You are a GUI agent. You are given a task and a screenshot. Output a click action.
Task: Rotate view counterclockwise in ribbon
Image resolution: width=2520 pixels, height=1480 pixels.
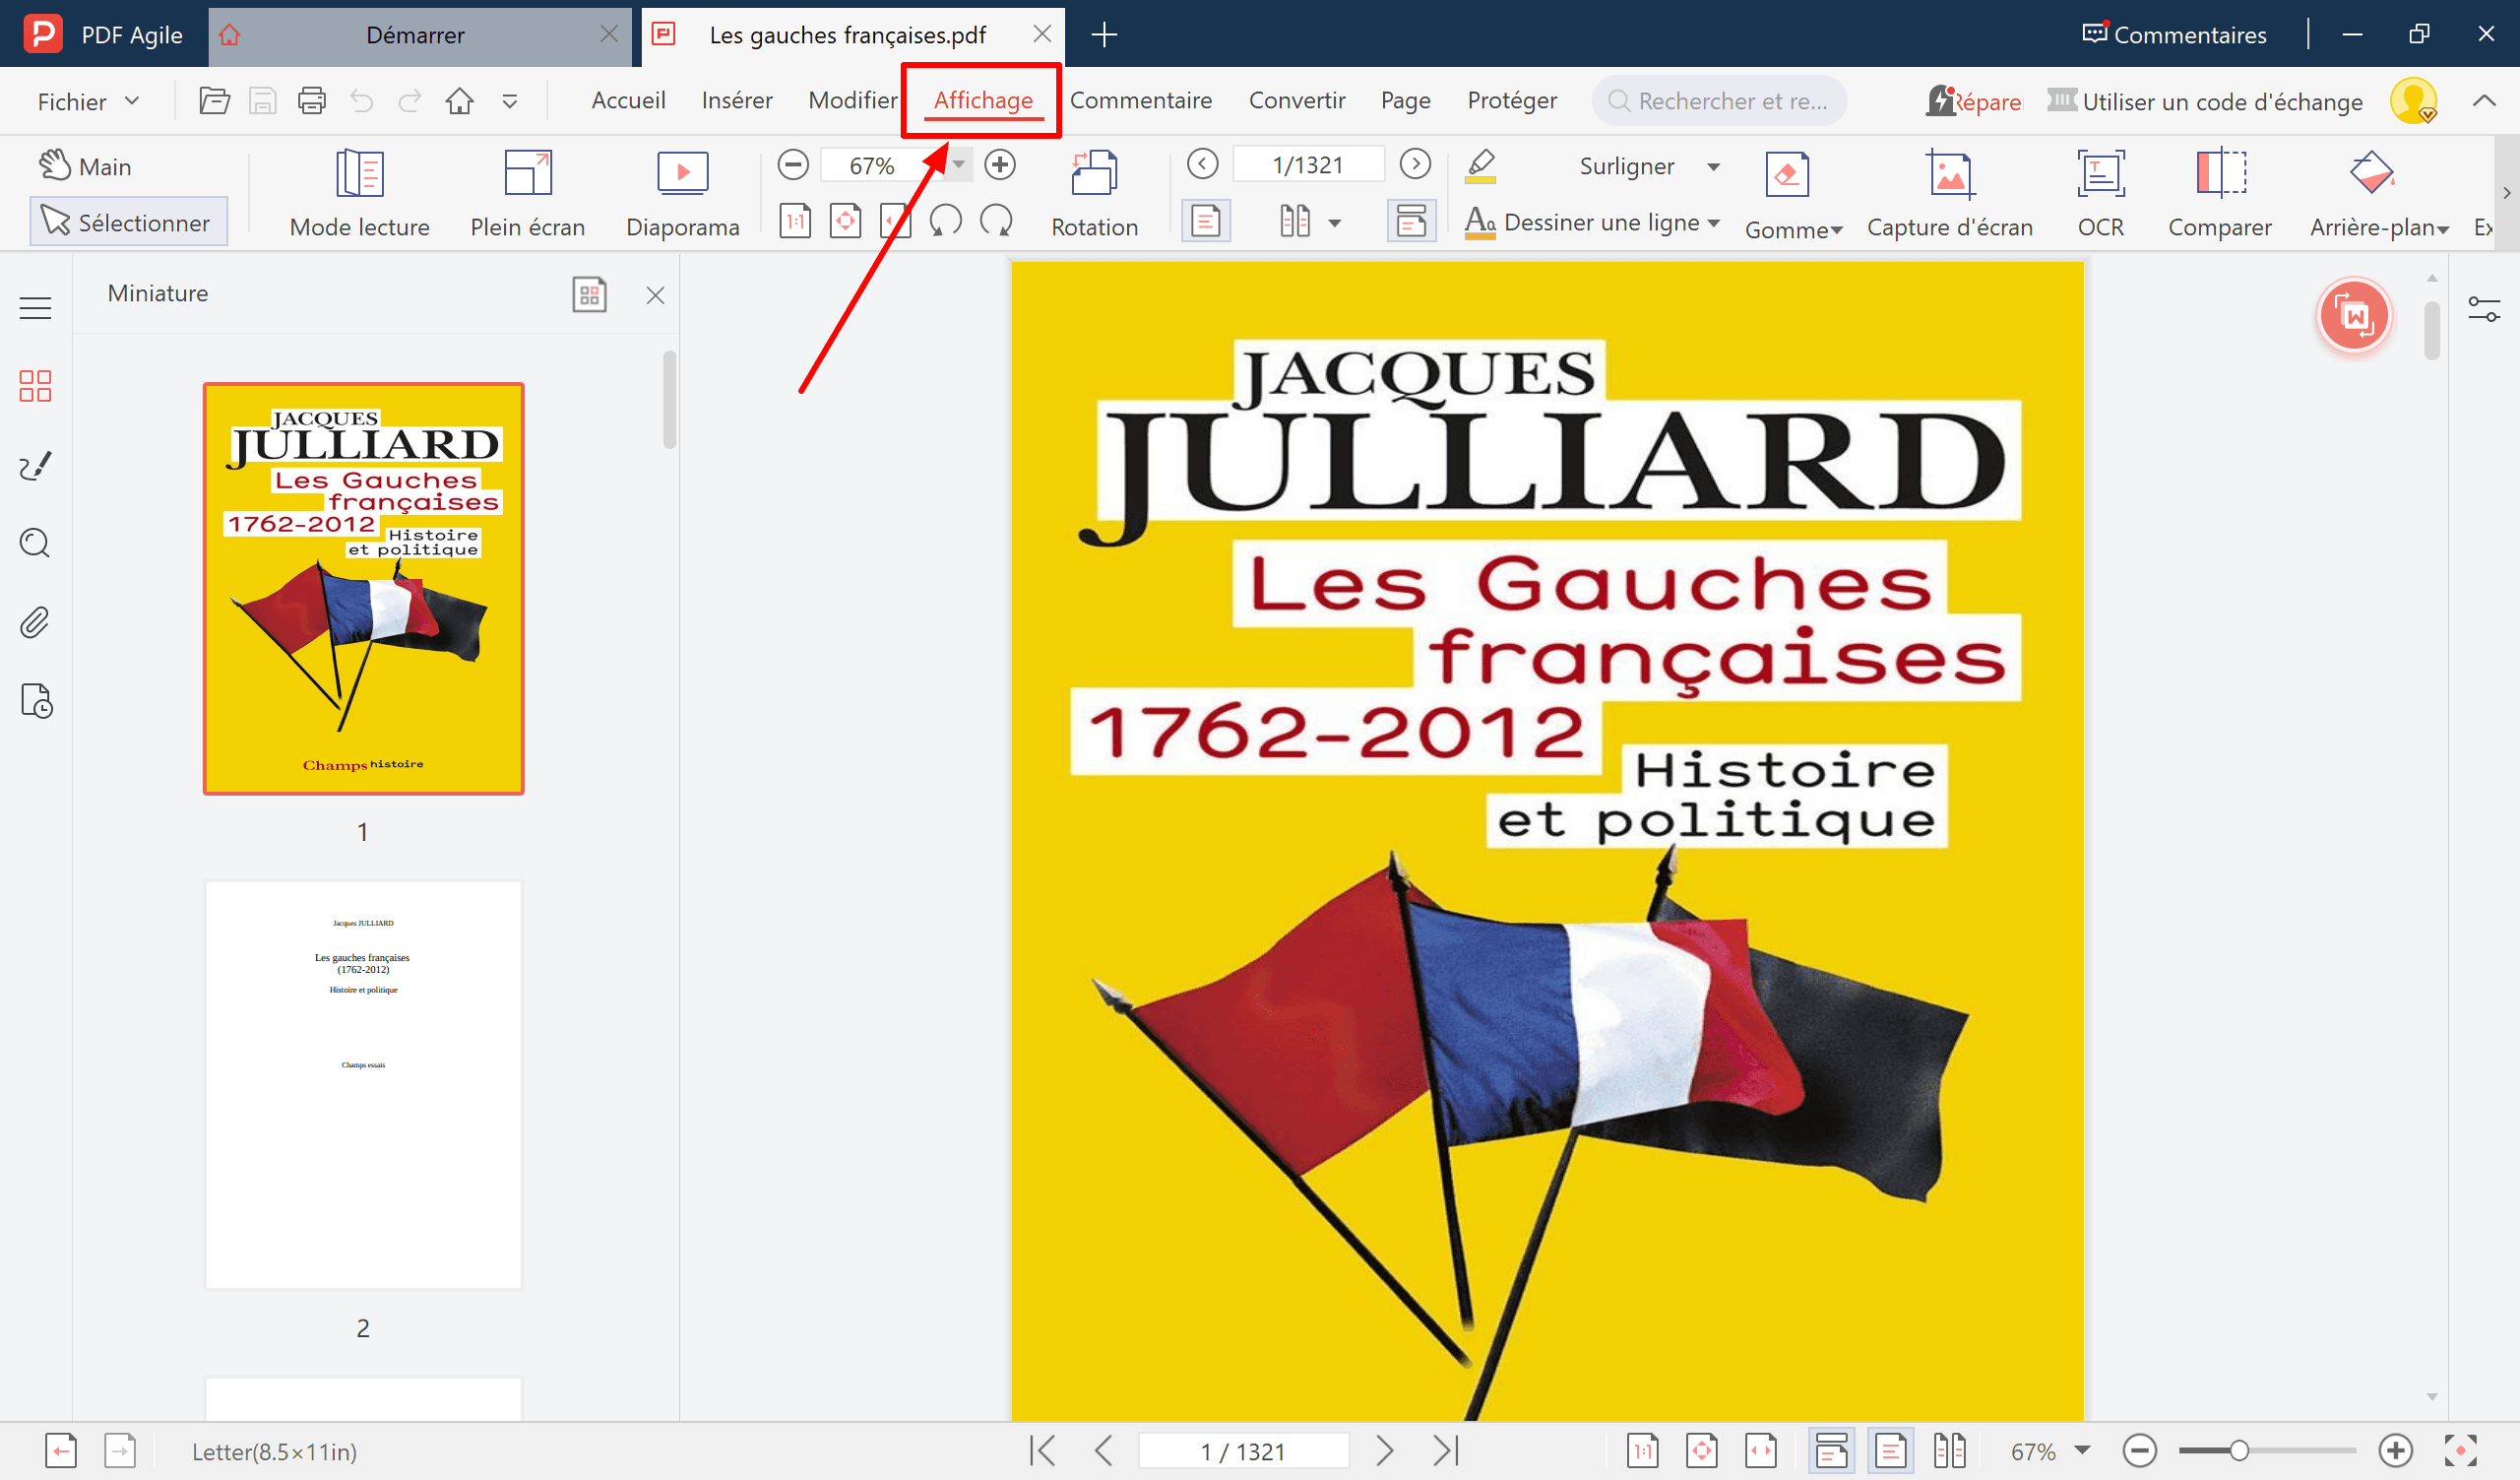(946, 221)
